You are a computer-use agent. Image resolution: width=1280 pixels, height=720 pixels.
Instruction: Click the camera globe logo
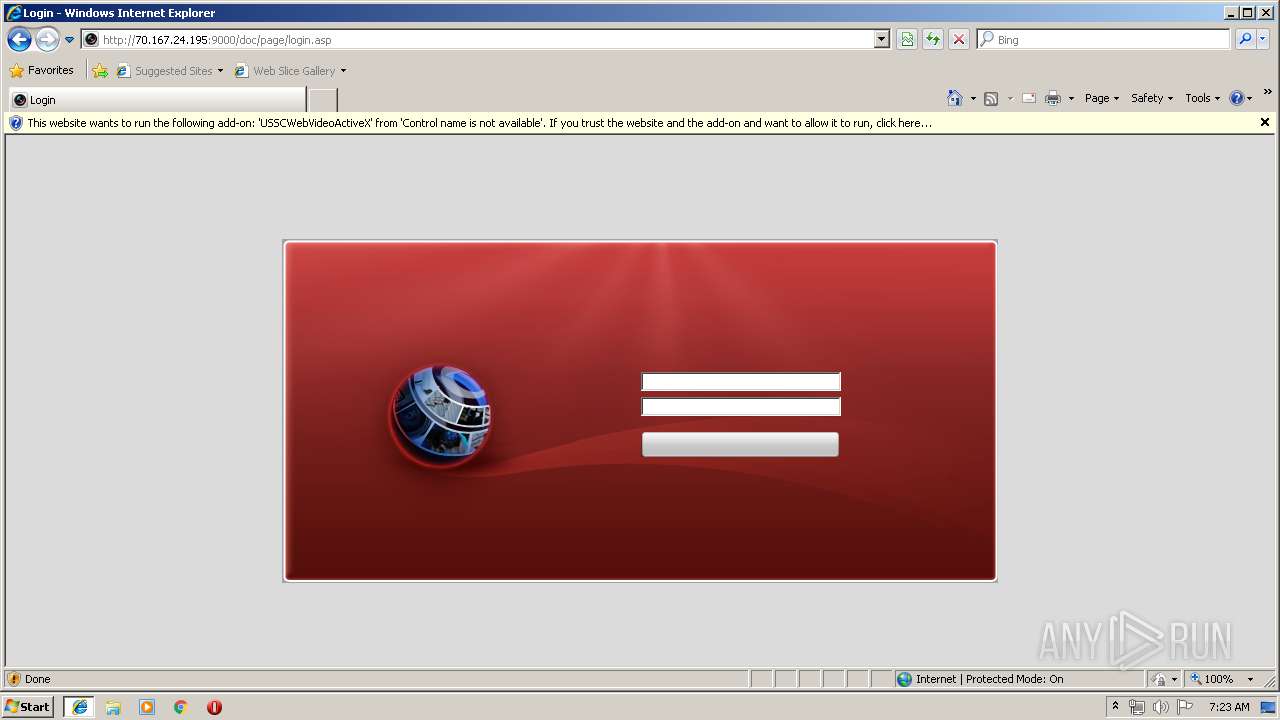click(440, 417)
